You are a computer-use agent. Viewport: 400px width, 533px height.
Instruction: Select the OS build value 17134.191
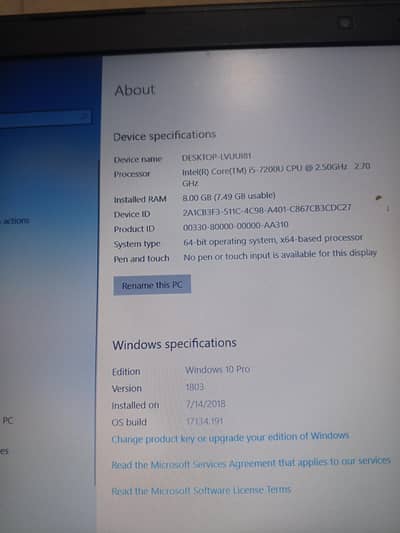[204, 421]
